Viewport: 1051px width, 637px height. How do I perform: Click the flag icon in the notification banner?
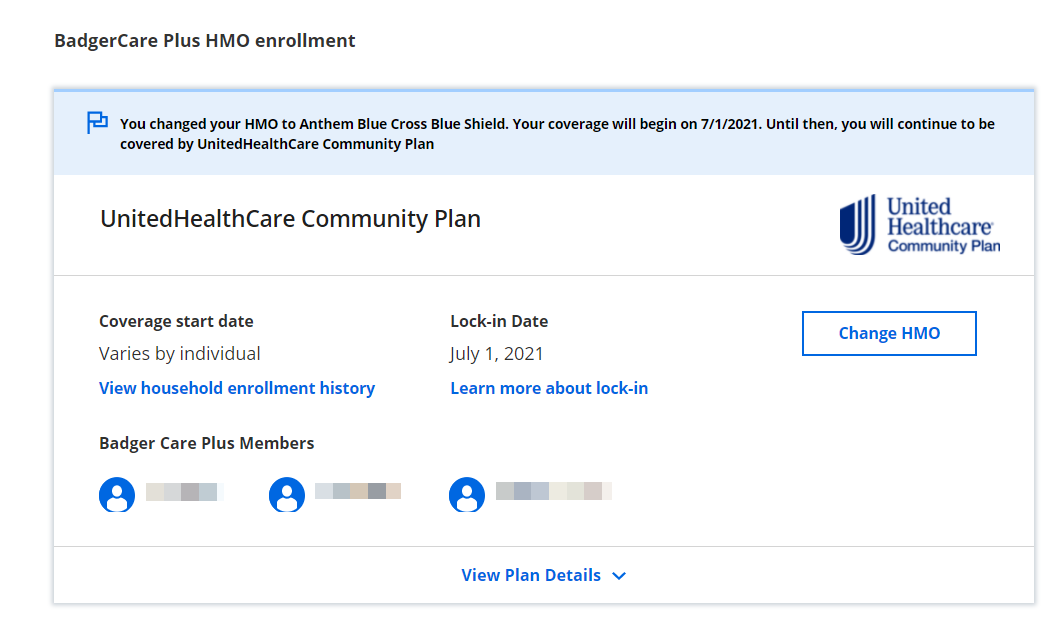(x=97, y=123)
